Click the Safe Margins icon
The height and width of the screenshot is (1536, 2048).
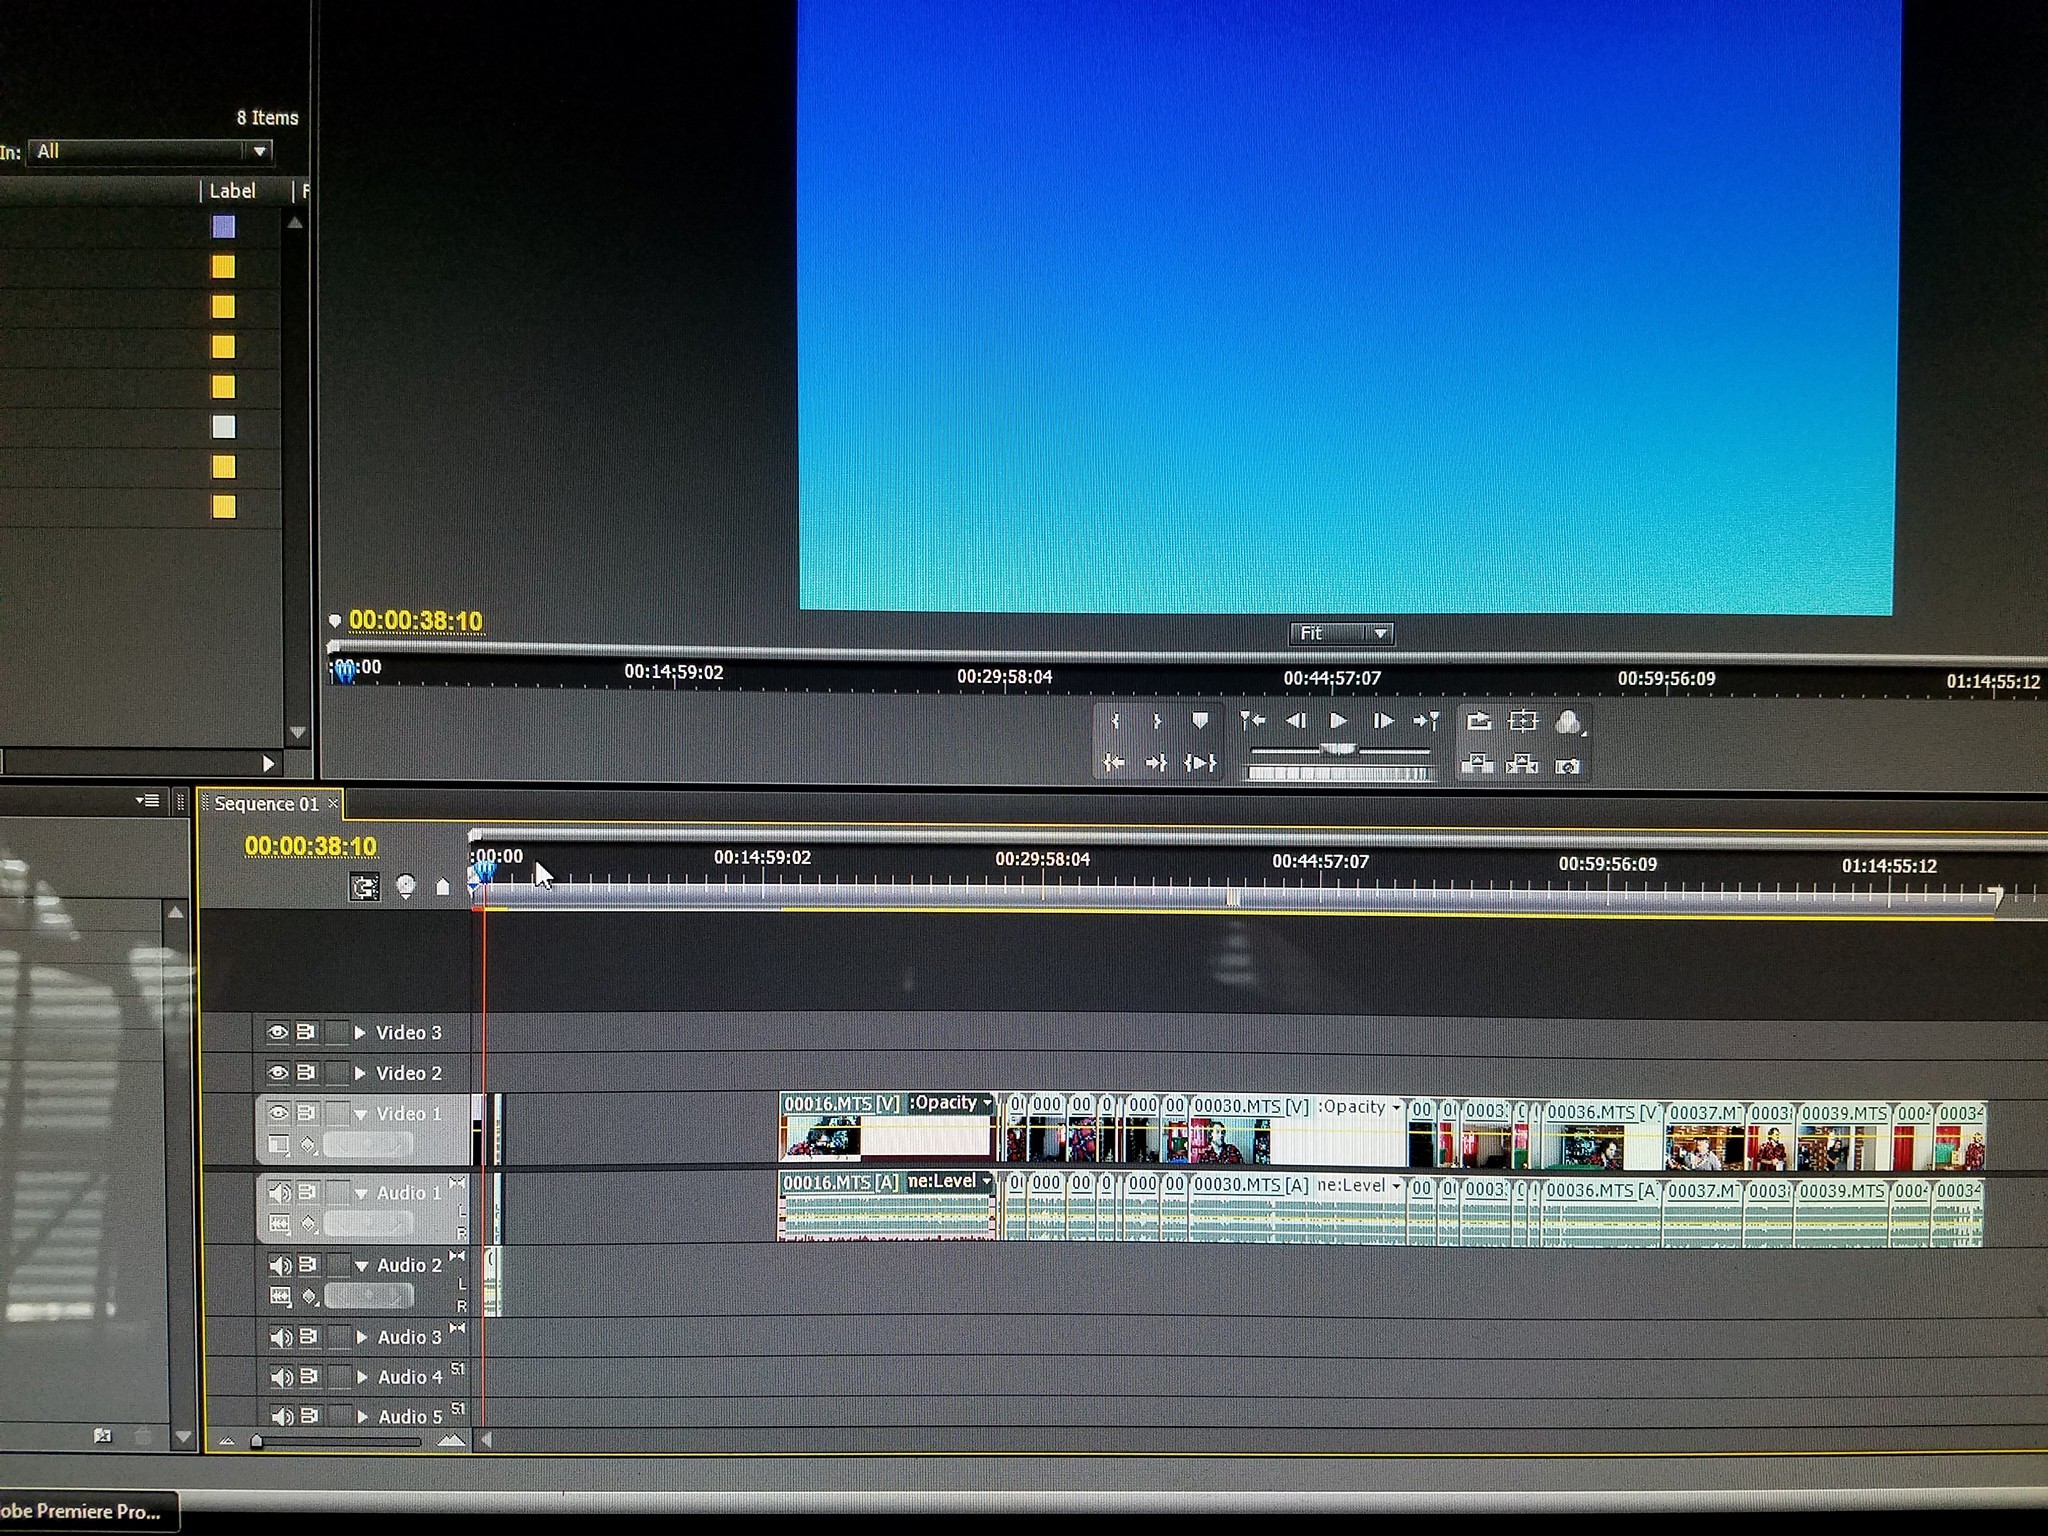tap(1522, 721)
